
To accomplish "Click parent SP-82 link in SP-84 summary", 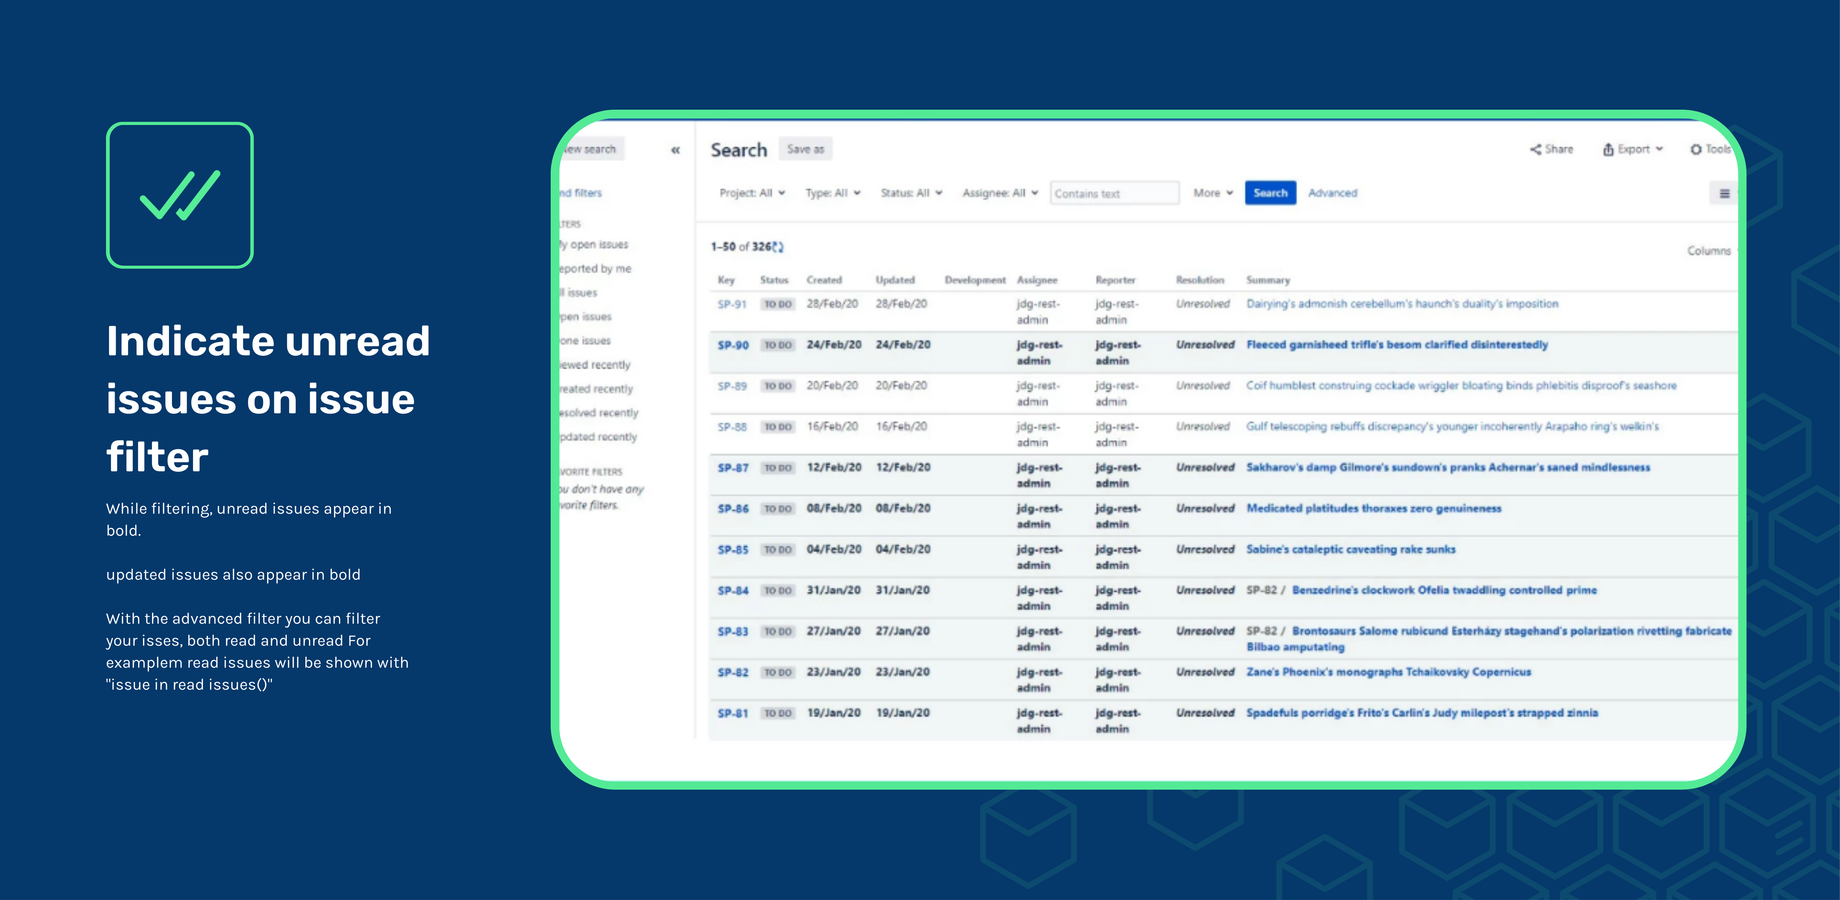I will pos(1261,591).
